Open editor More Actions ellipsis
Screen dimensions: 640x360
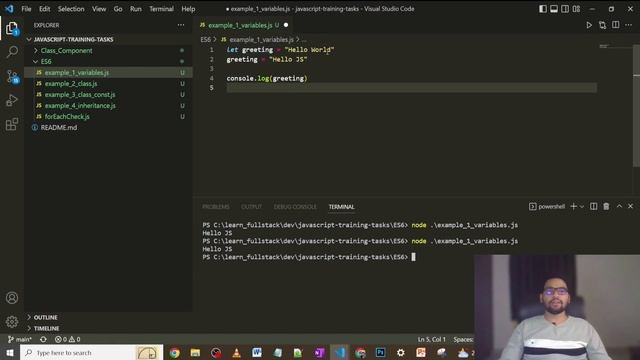[629, 25]
